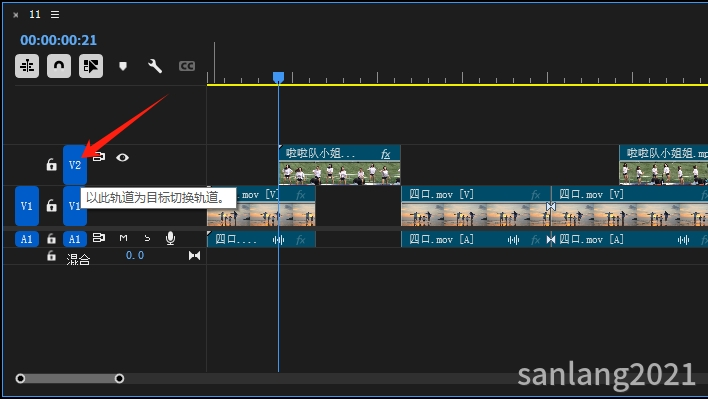Click fx badge on first A1 audio clip

tap(301, 240)
